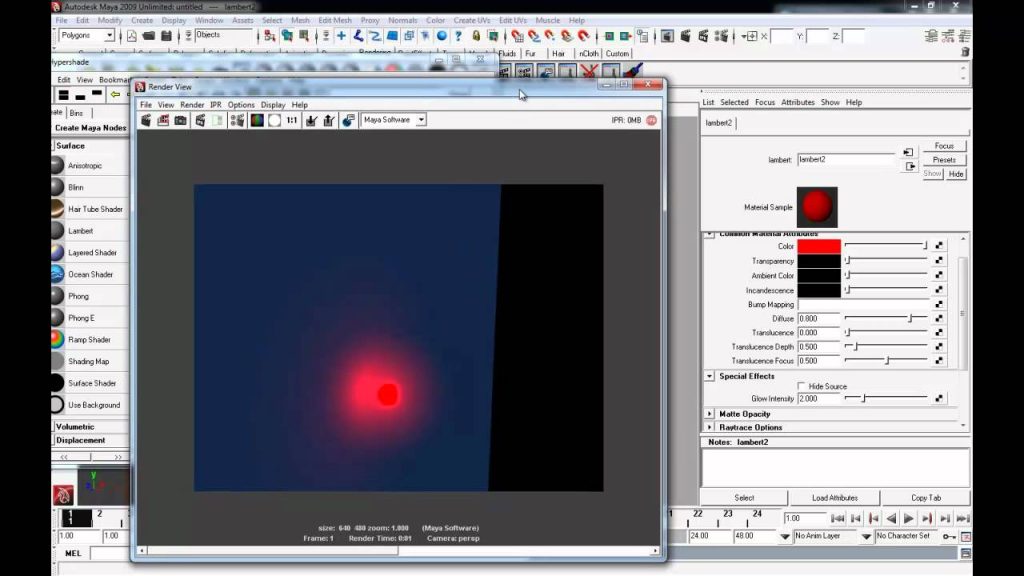Start IPR render from Render View toolbar
This screenshot has height=576, width=1024.
pos(200,120)
